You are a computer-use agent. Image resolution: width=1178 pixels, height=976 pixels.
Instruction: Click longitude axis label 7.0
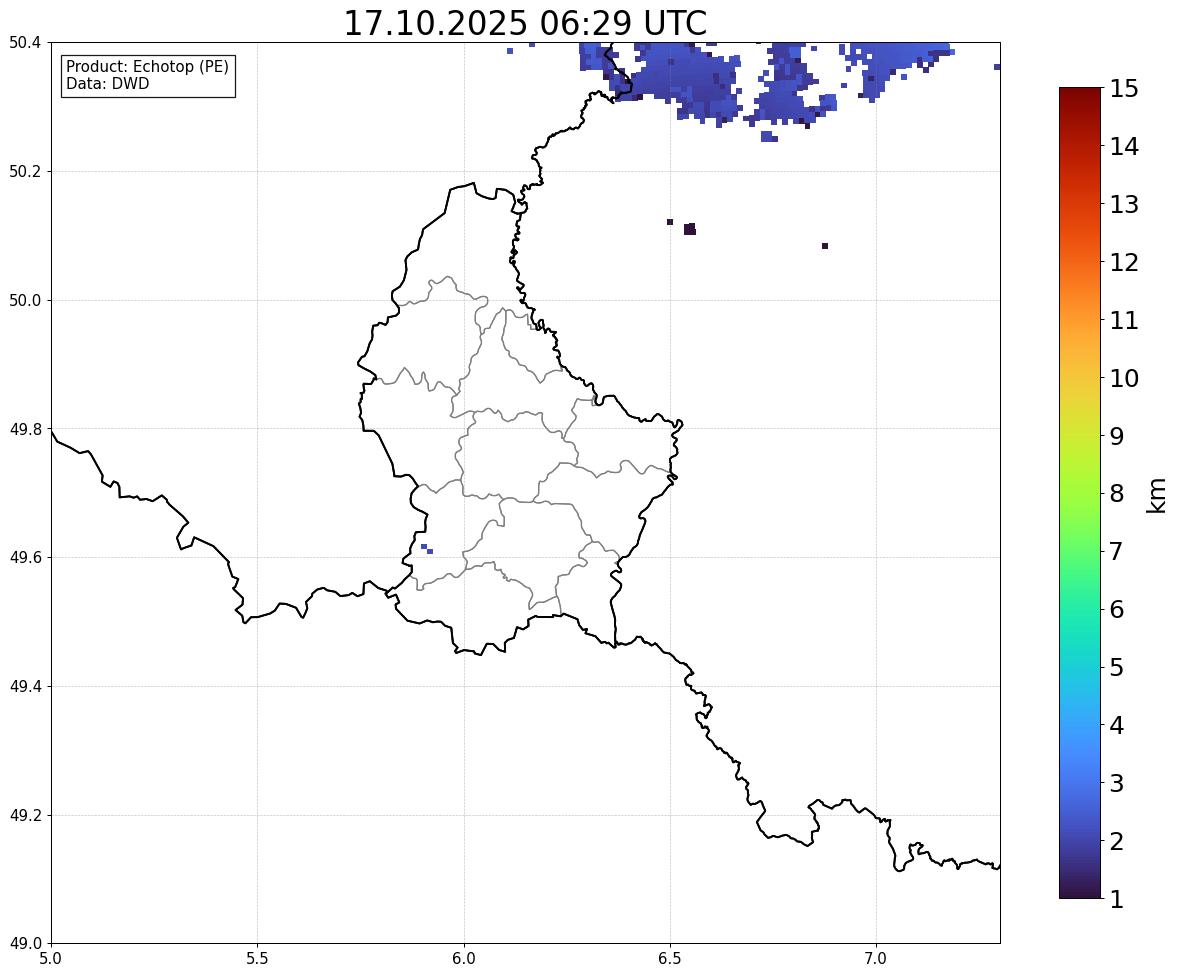[x=876, y=959]
